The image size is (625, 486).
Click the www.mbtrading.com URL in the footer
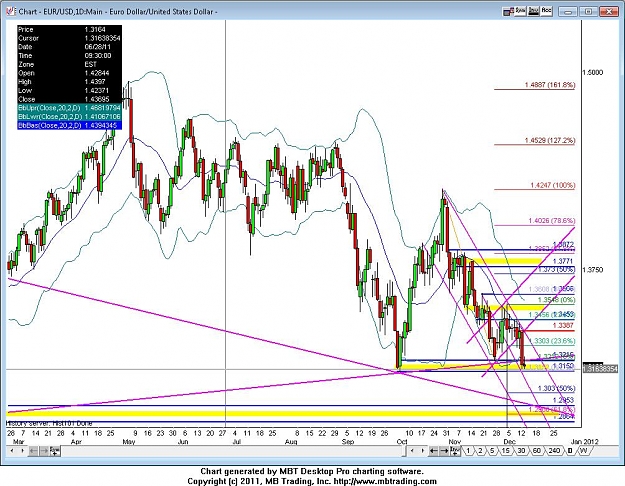(385, 481)
